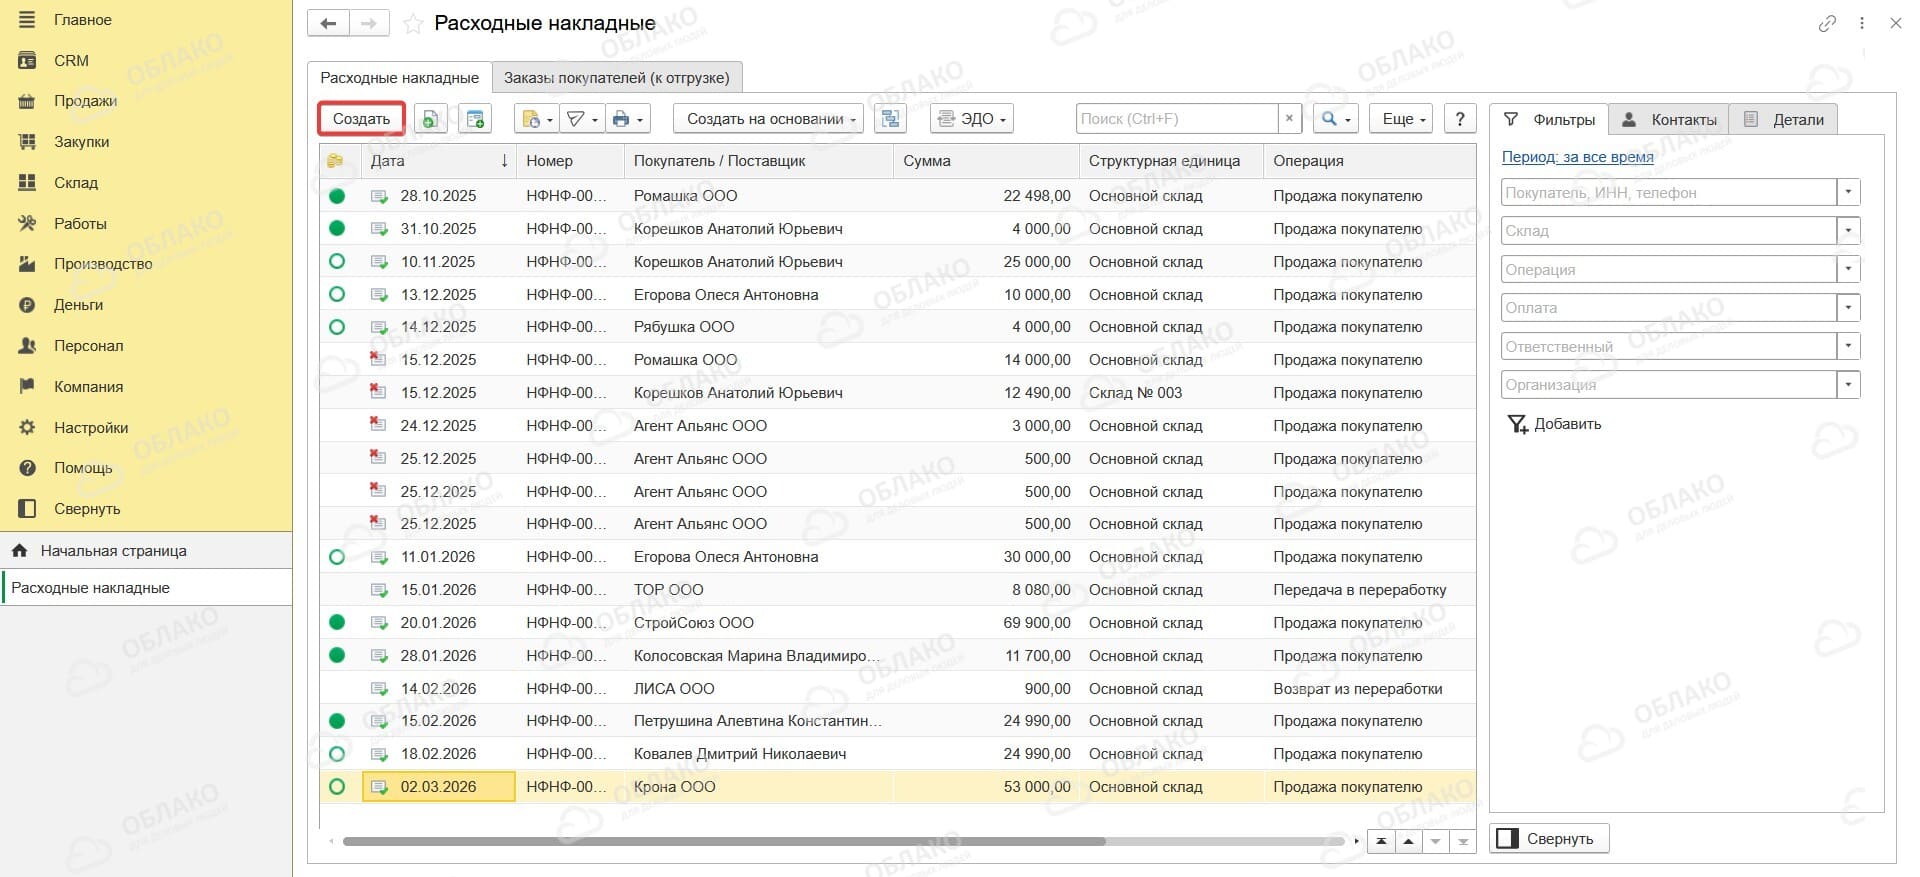Switch to Заказы покупателей (к отгрузке) tab
The height and width of the screenshot is (877, 1920).
coord(616,78)
